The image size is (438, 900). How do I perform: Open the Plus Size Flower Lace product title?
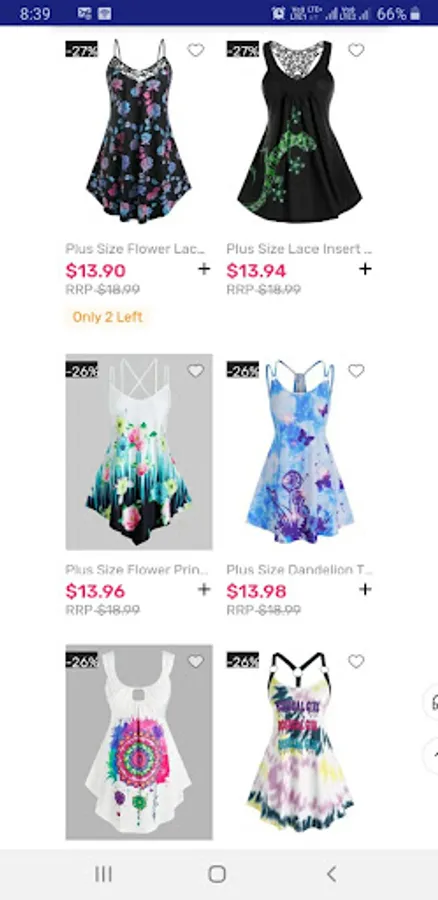pyautogui.click(x=135, y=249)
